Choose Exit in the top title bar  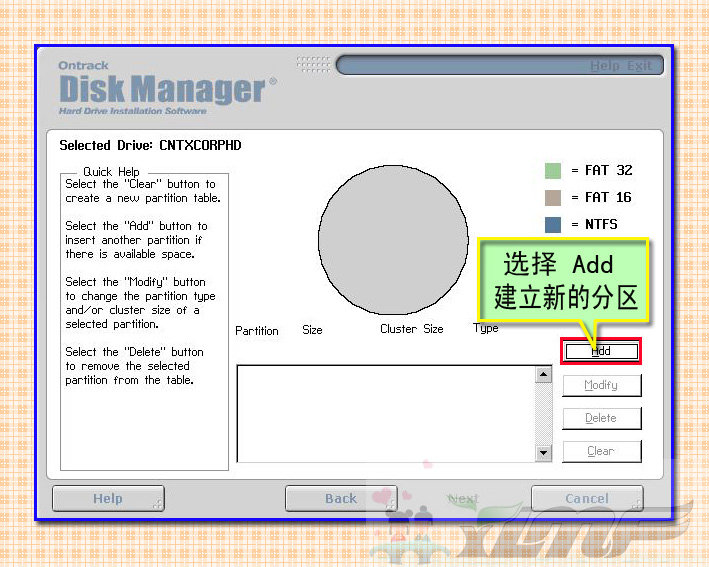639,66
